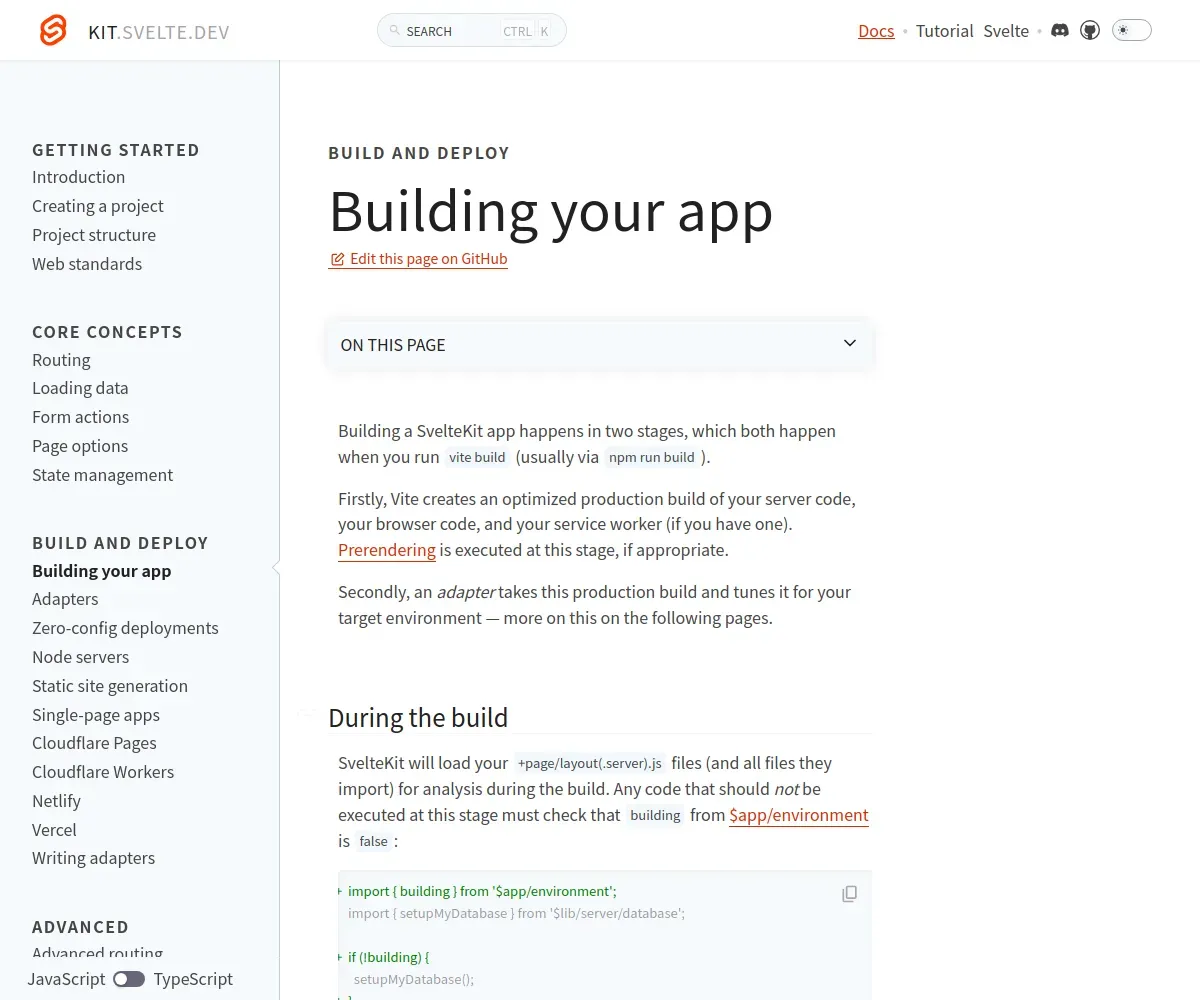Follow the $app/environment link

[799, 815]
